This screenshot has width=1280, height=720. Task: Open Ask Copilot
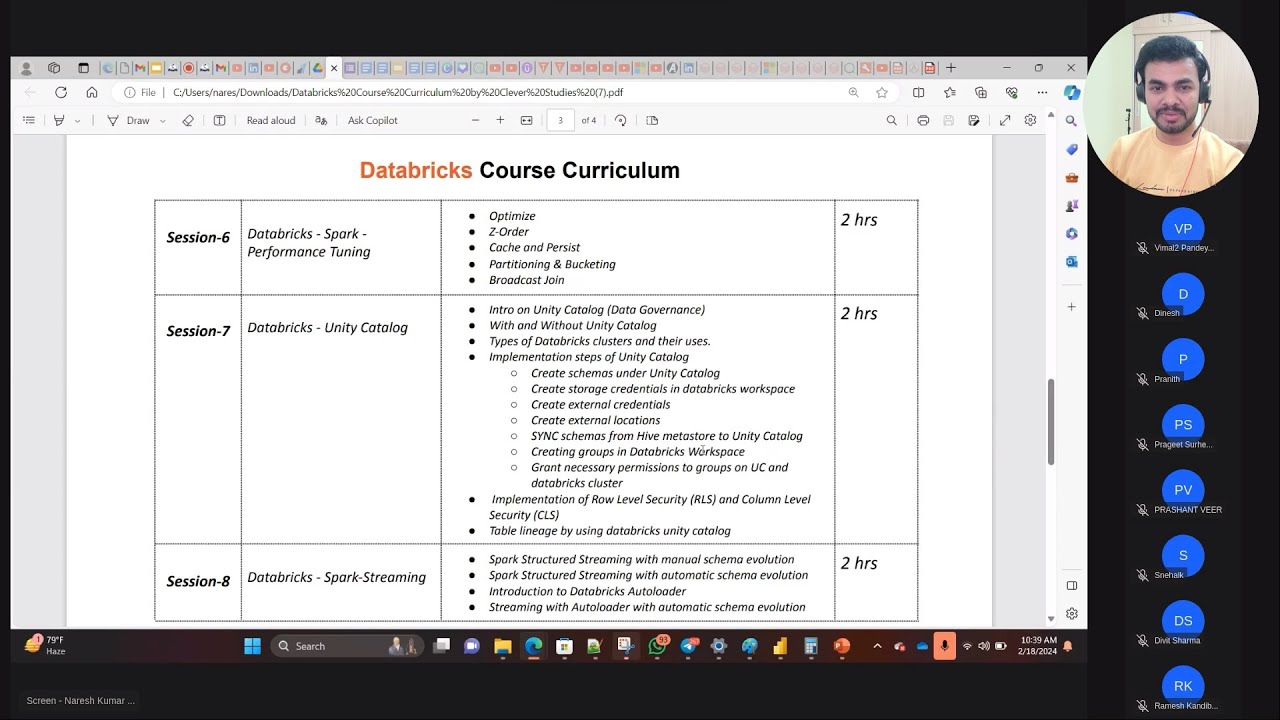[372, 120]
